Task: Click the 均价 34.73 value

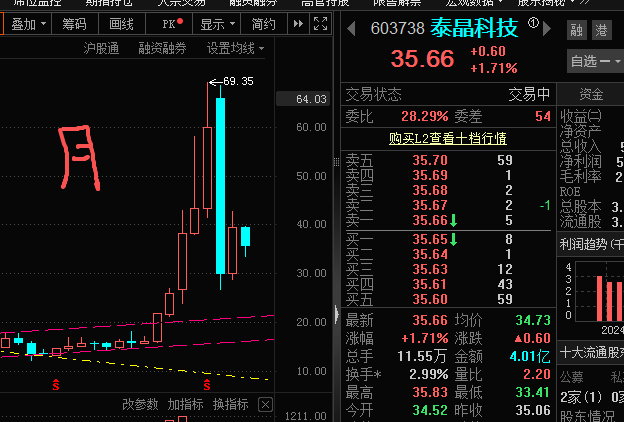Action: [x=533, y=320]
